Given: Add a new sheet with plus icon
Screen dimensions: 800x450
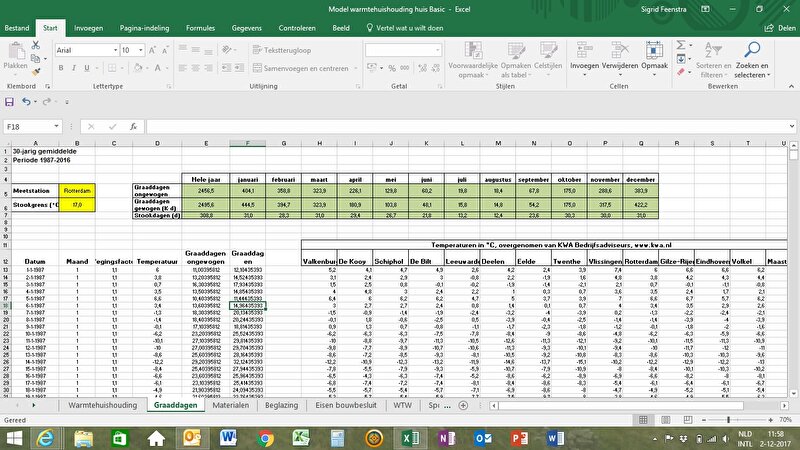Looking at the screenshot, I should pyautogui.click(x=462, y=406).
